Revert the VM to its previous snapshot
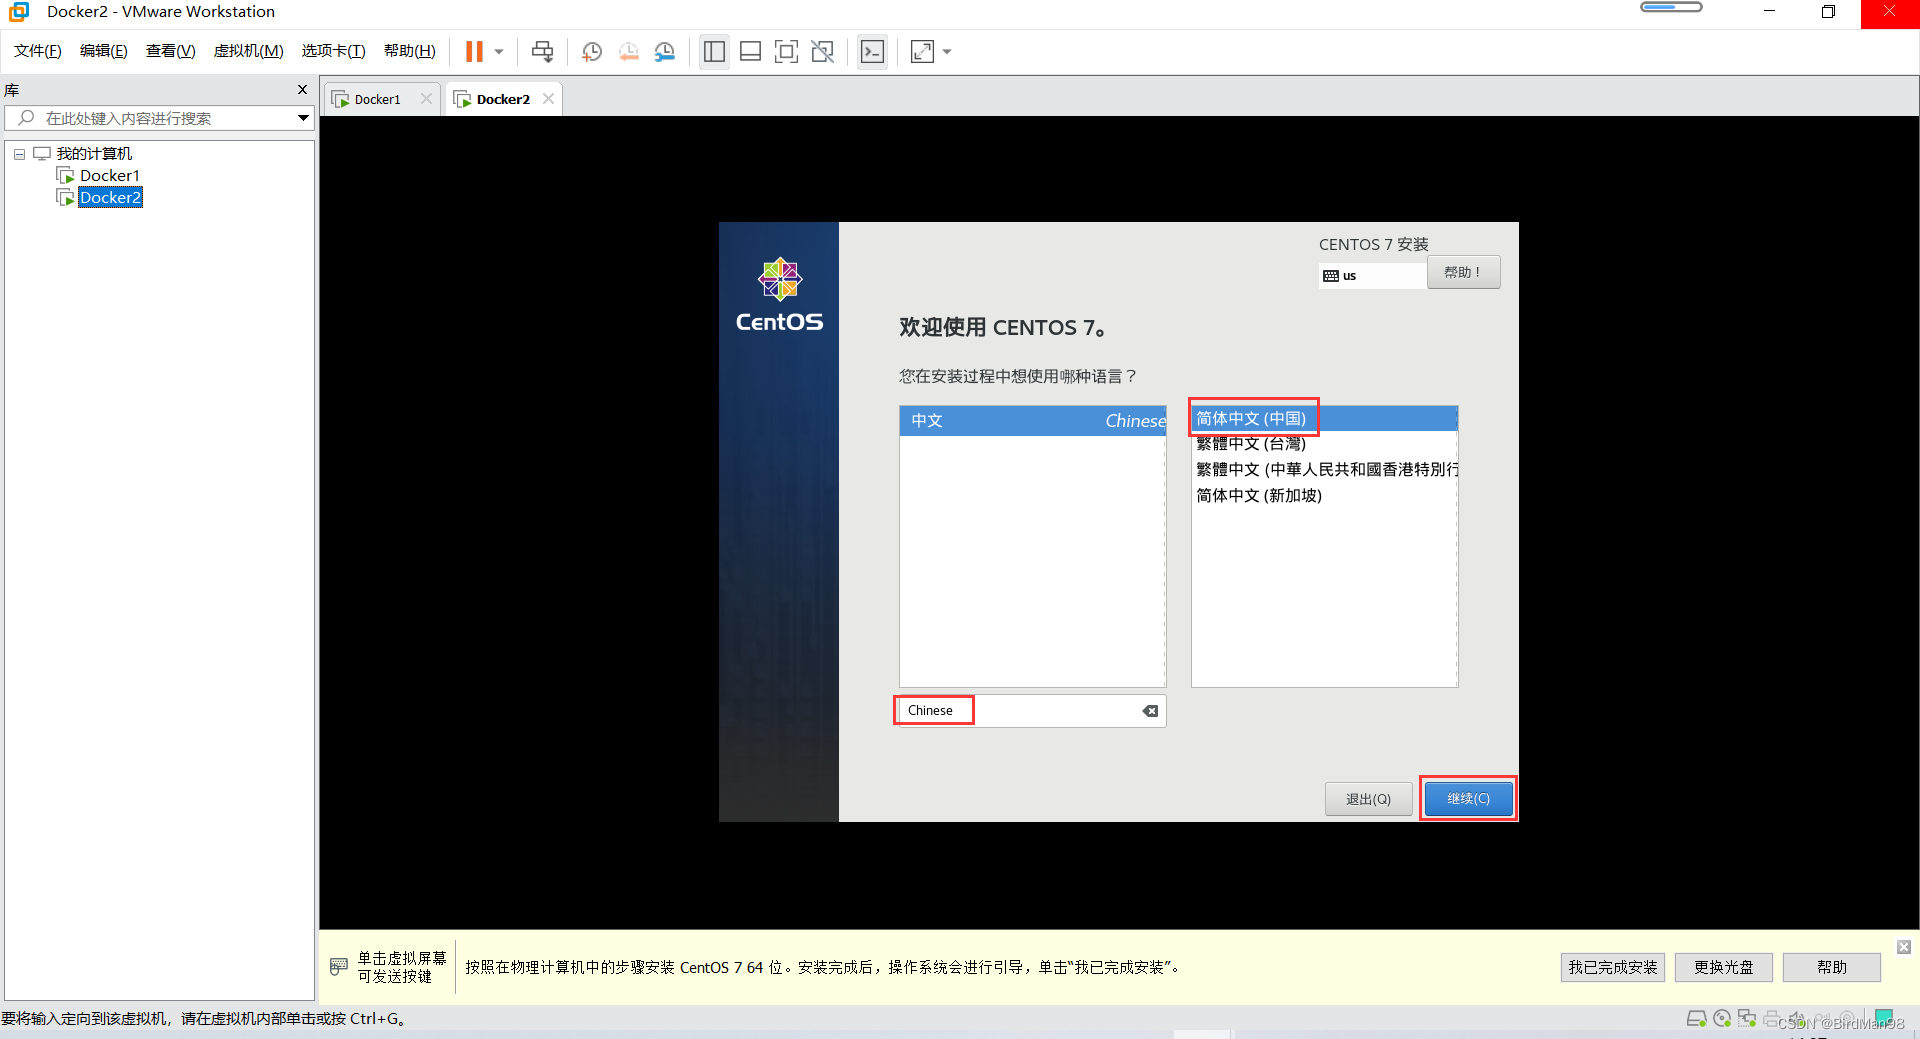 [x=628, y=52]
